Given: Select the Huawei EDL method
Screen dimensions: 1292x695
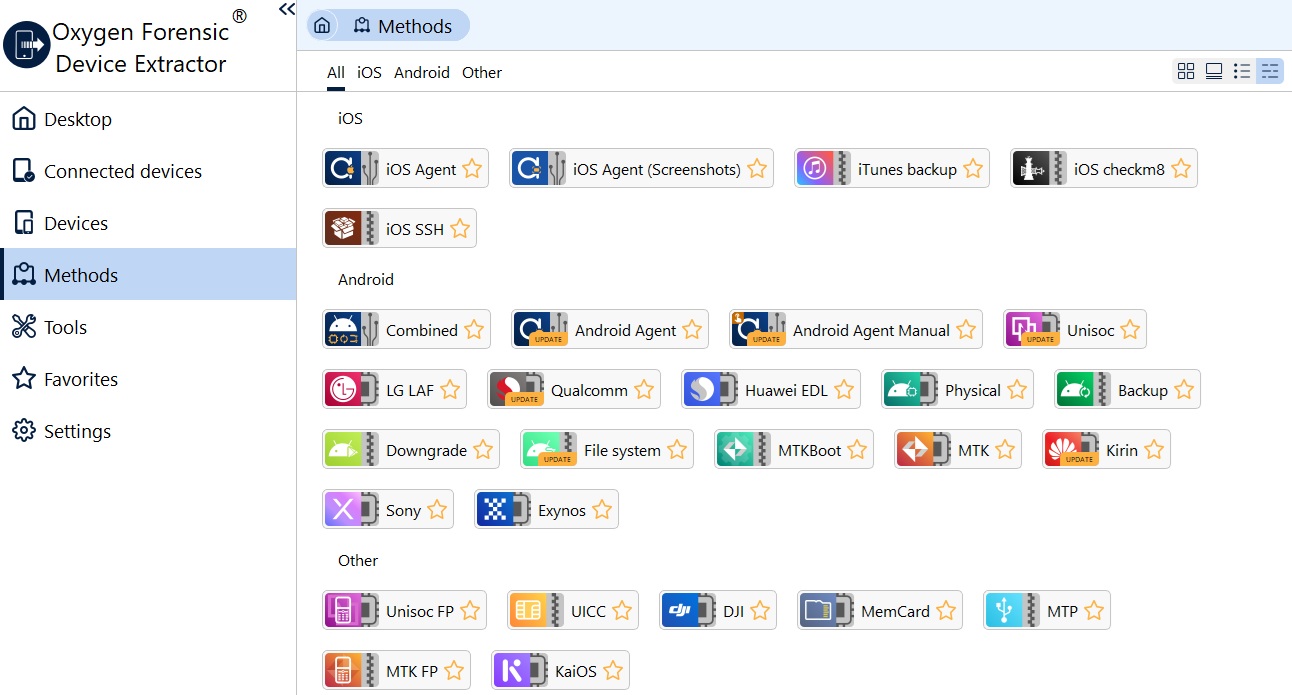Looking at the screenshot, I should pyautogui.click(x=771, y=390).
